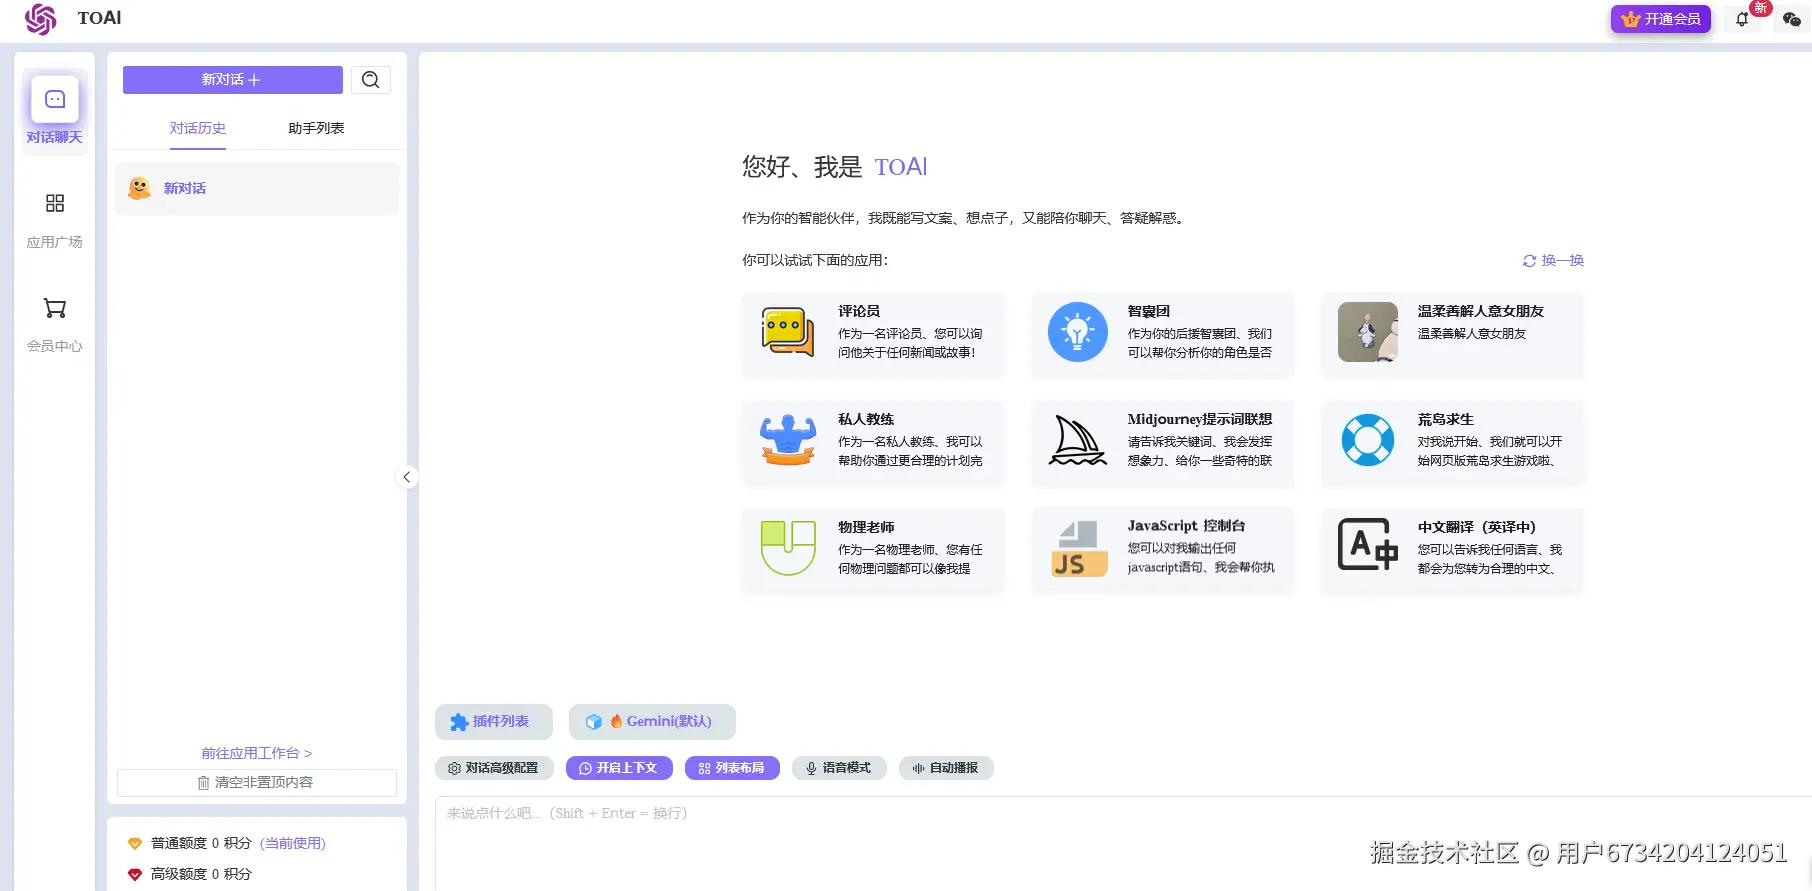Click the 高级额度 0 积分 text
The image size is (1812, 891).
tap(201, 875)
